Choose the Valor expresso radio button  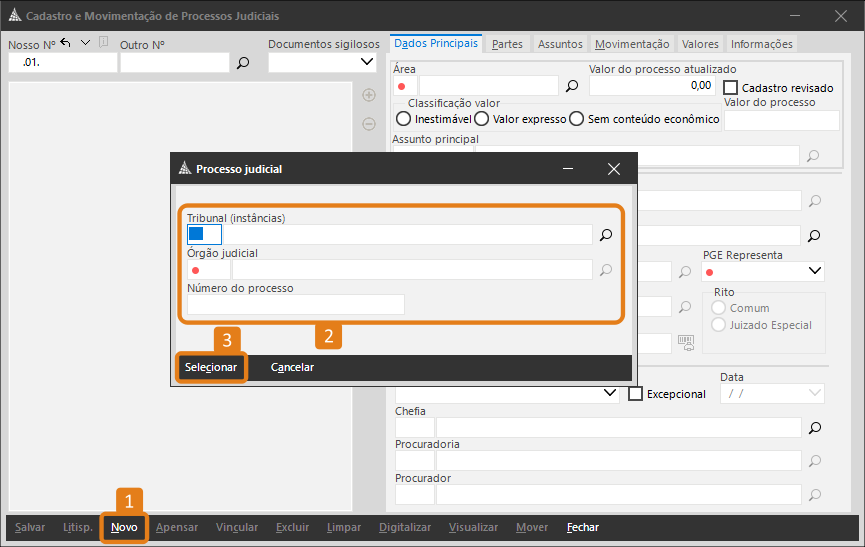pos(481,119)
